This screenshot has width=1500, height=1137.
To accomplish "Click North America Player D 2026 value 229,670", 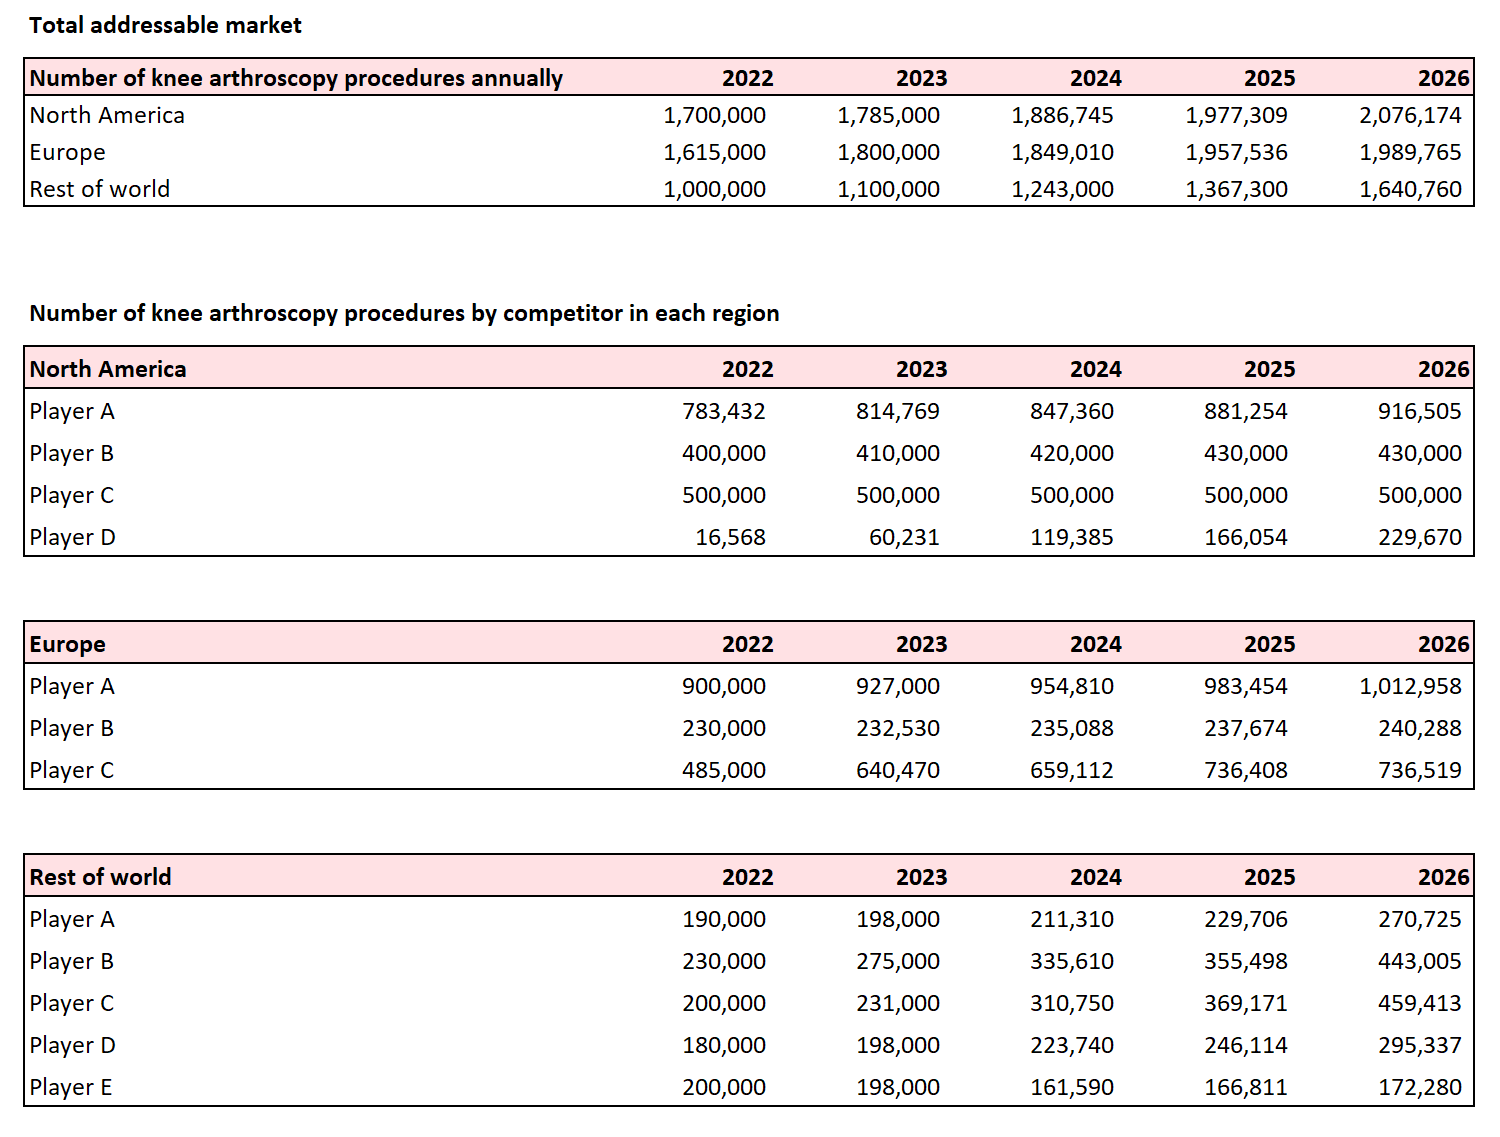I will pos(1419,537).
